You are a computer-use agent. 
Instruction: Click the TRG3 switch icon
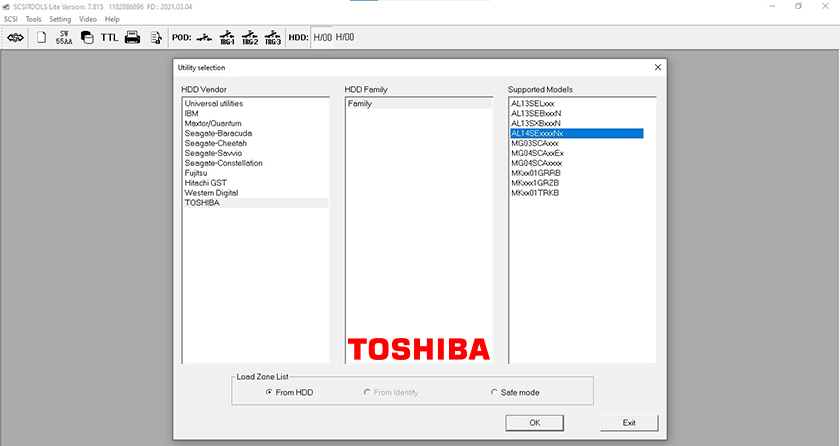[x=273, y=37]
